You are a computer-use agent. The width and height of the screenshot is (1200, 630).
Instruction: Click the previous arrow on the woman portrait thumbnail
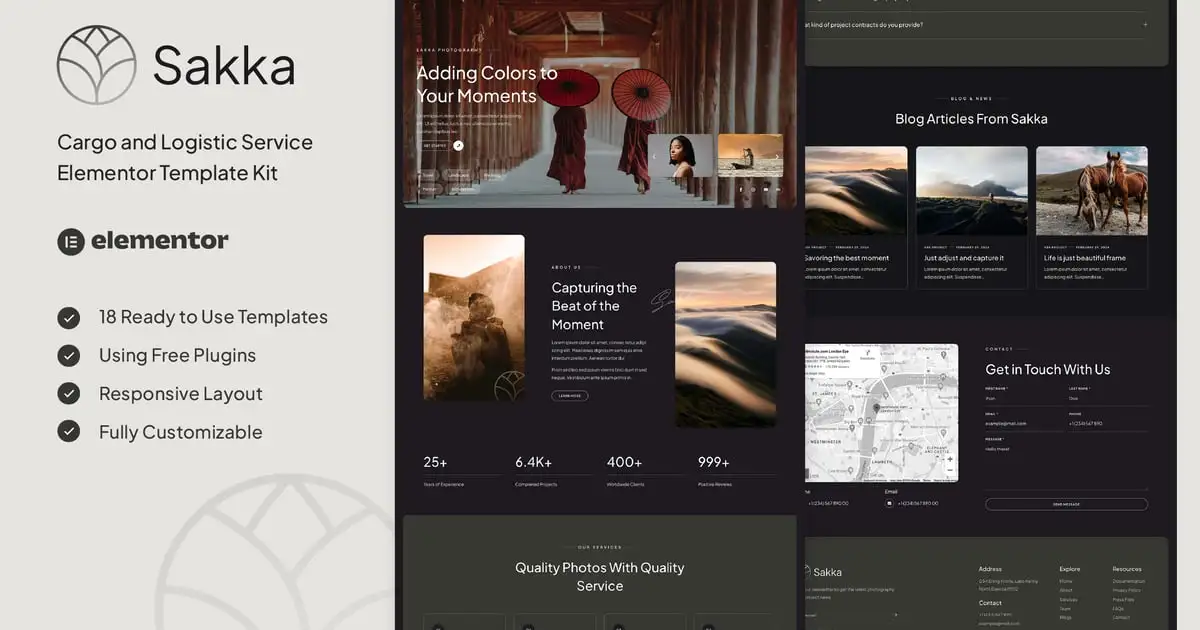(x=655, y=156)
